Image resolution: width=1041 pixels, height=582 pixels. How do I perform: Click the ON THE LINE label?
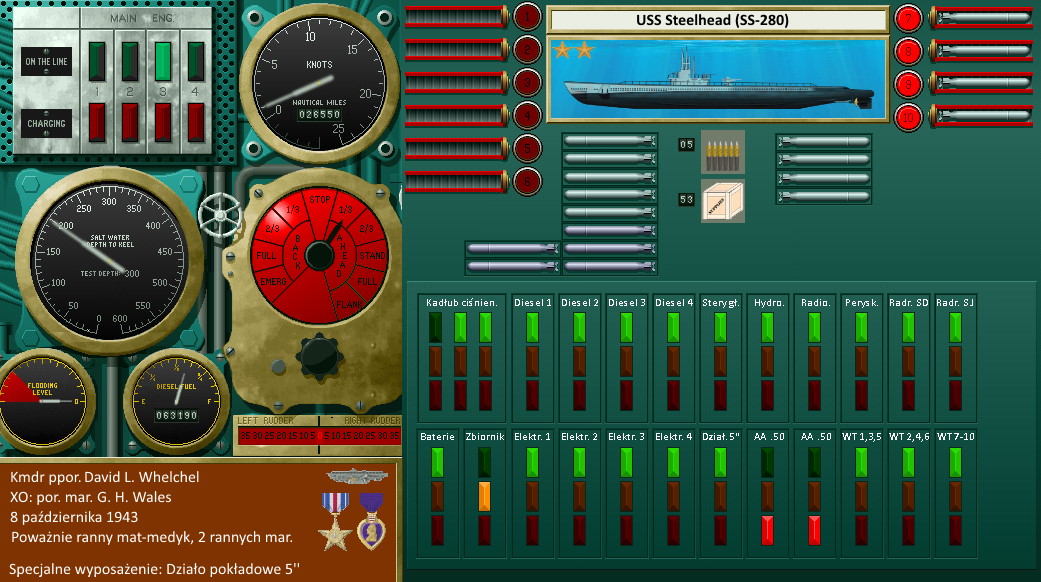coord(46,62)
